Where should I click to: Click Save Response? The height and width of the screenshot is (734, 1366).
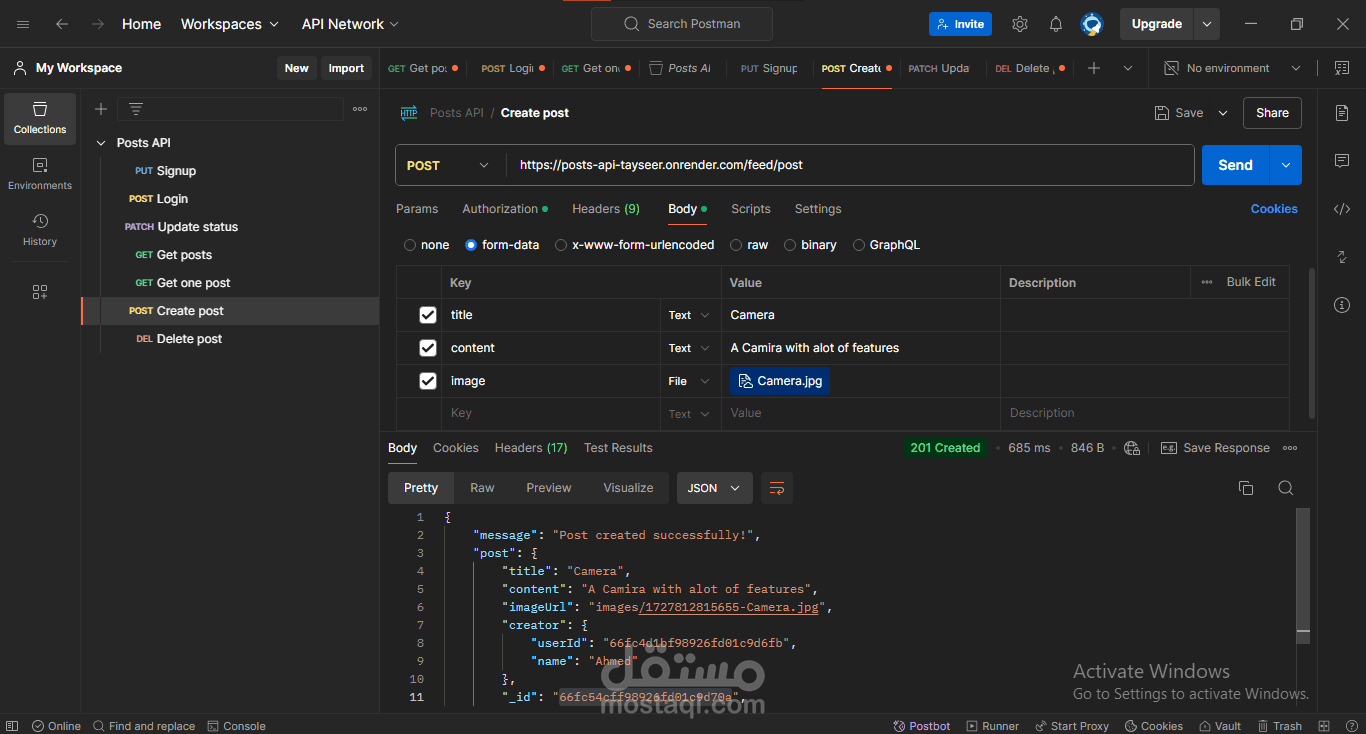(x=1215, y=448)
